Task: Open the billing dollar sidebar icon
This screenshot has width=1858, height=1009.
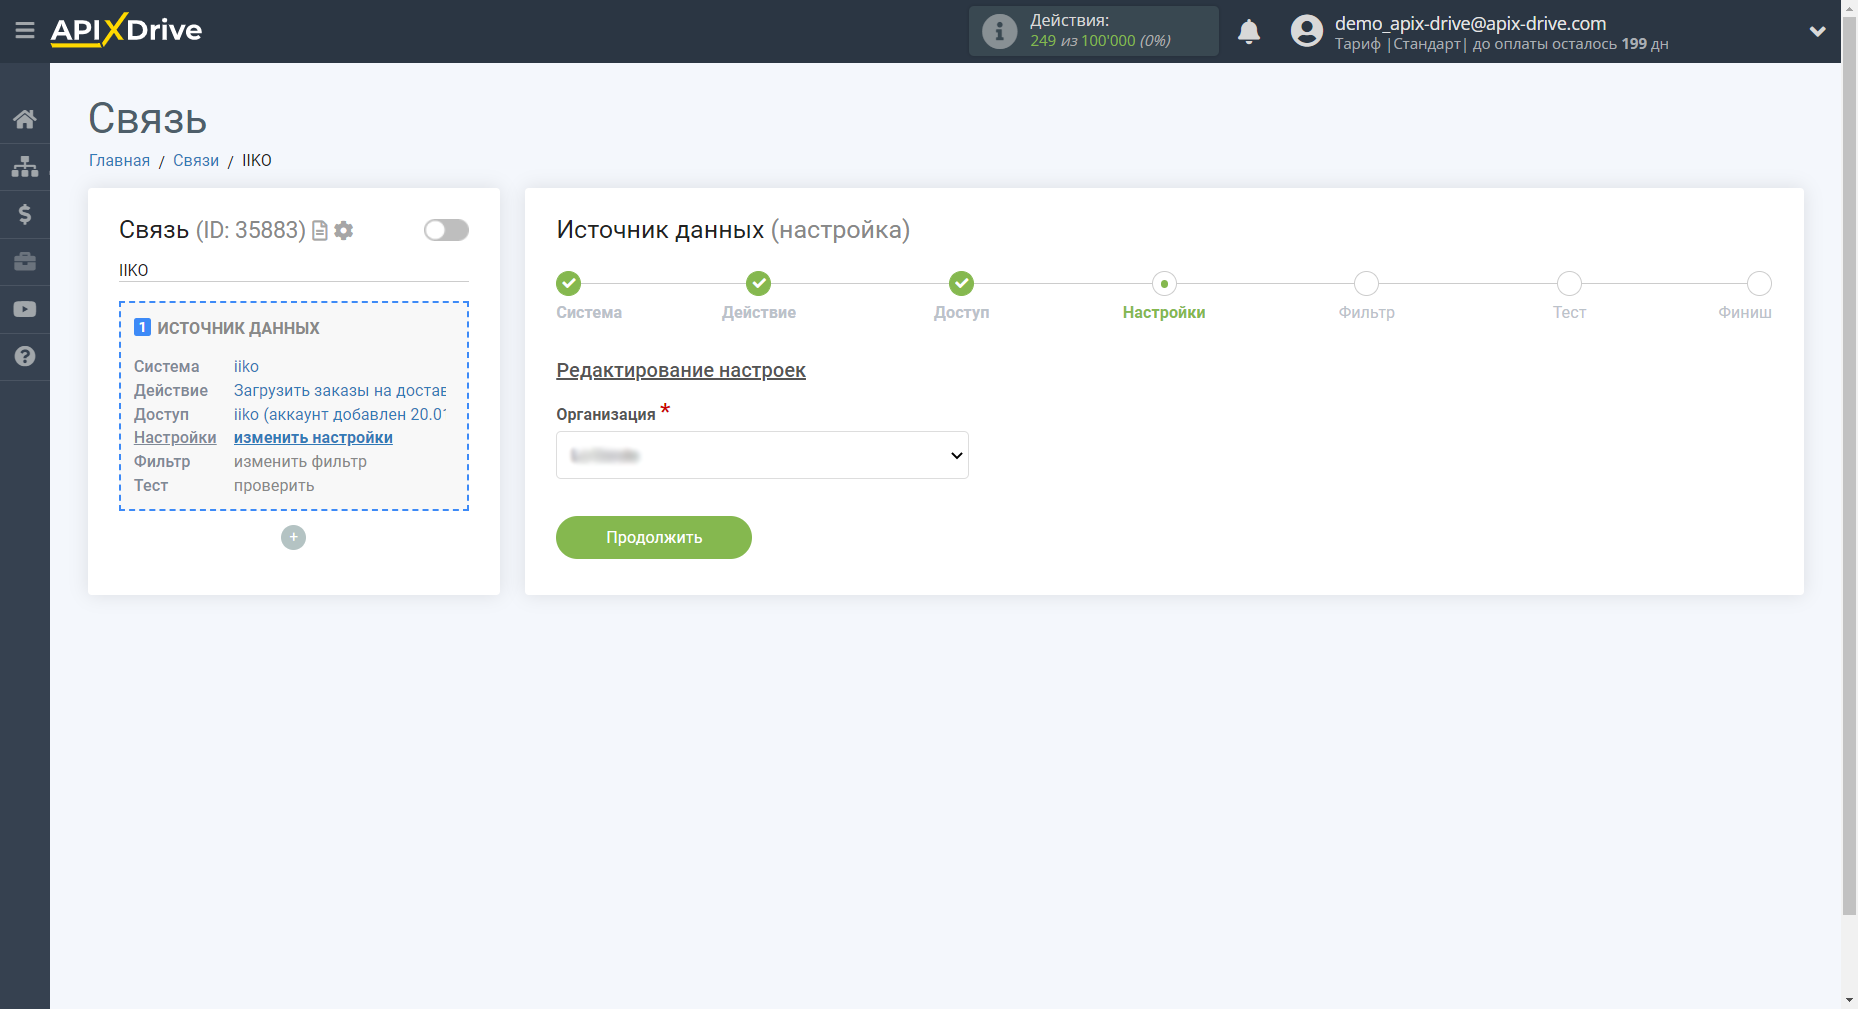Action: pyautogui.click(x=25, y=214)
